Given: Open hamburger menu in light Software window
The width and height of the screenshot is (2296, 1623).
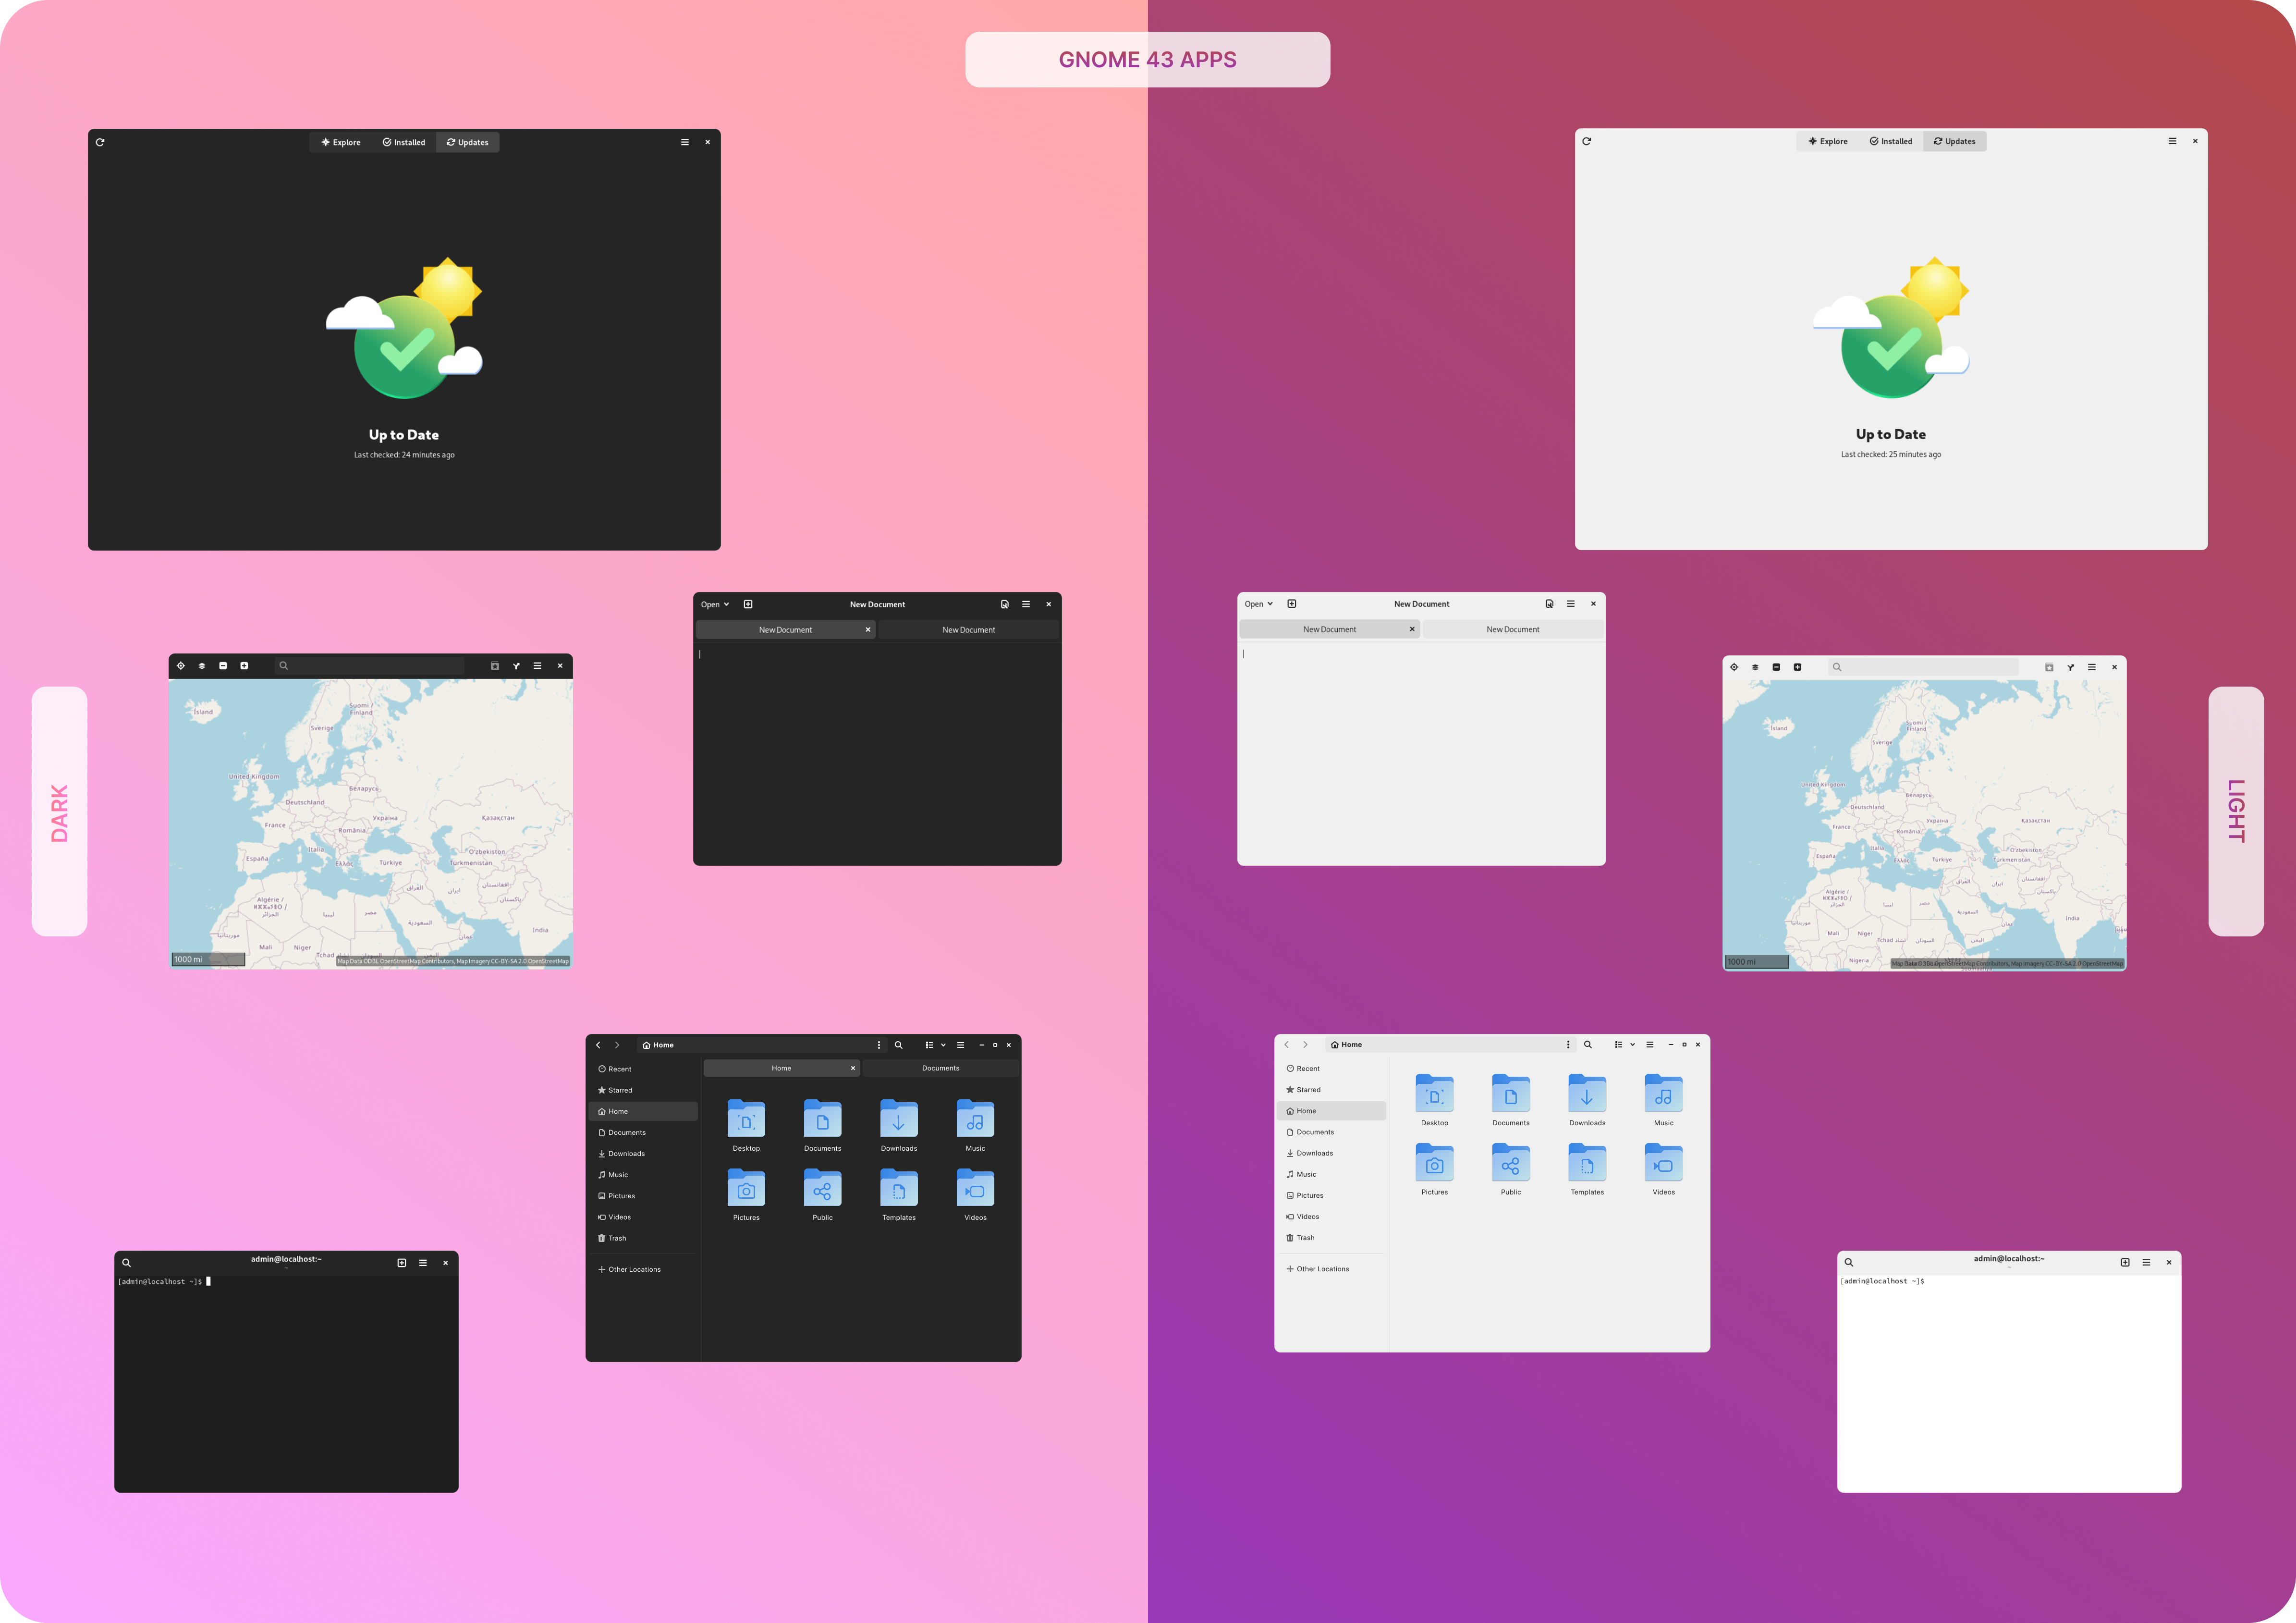Looking at the screenshot, I should tap(2172, 141).
